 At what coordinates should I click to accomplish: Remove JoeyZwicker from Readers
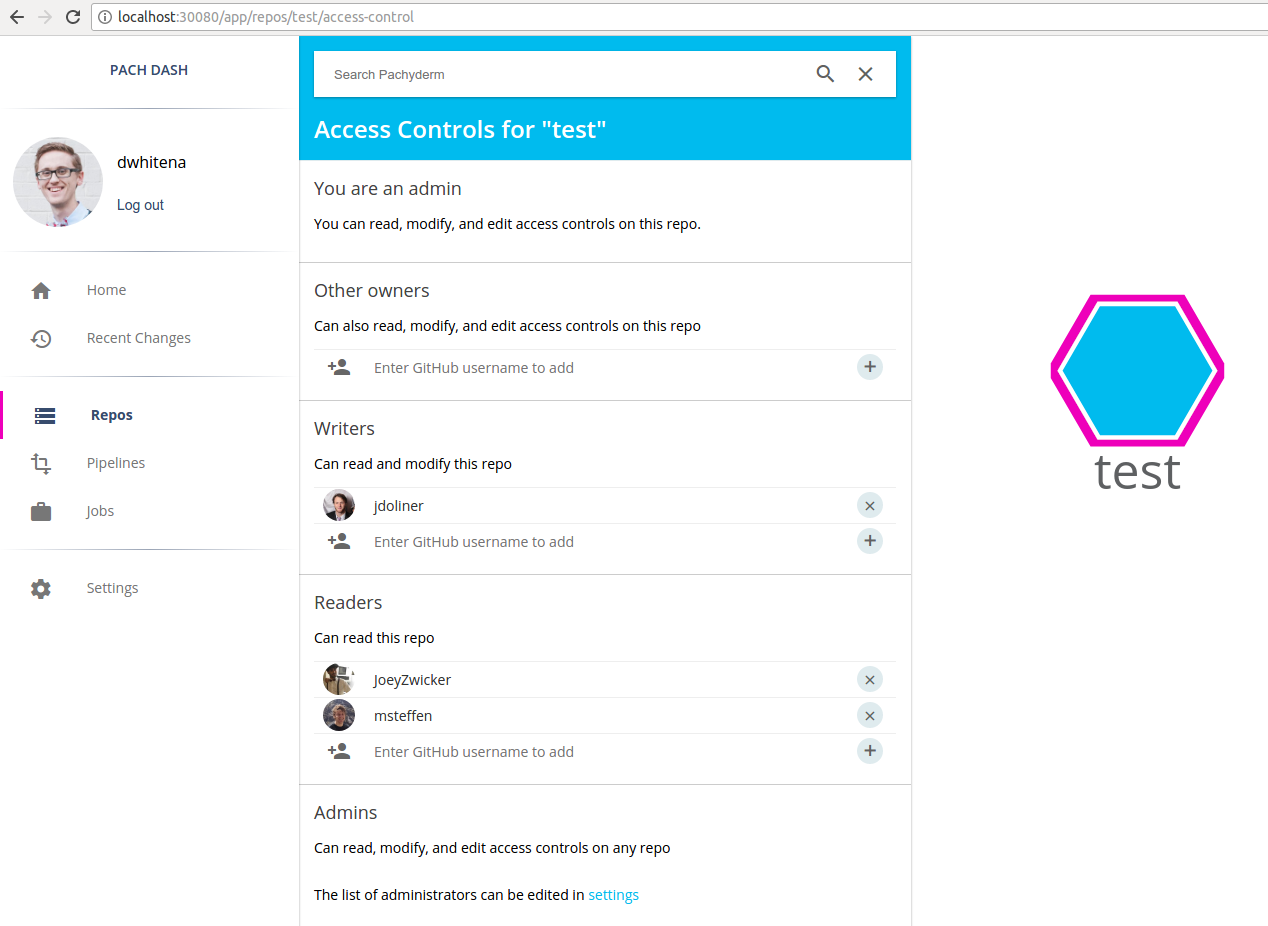[870, 680]
